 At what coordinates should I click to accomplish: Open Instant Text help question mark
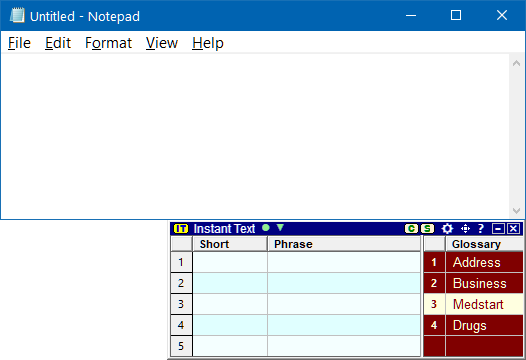481,228
